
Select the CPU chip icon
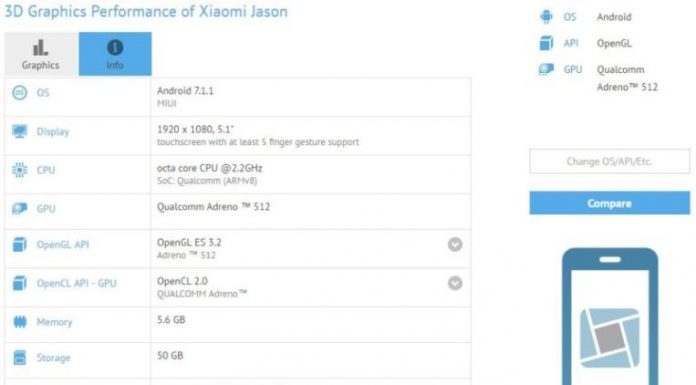[20, 170]
